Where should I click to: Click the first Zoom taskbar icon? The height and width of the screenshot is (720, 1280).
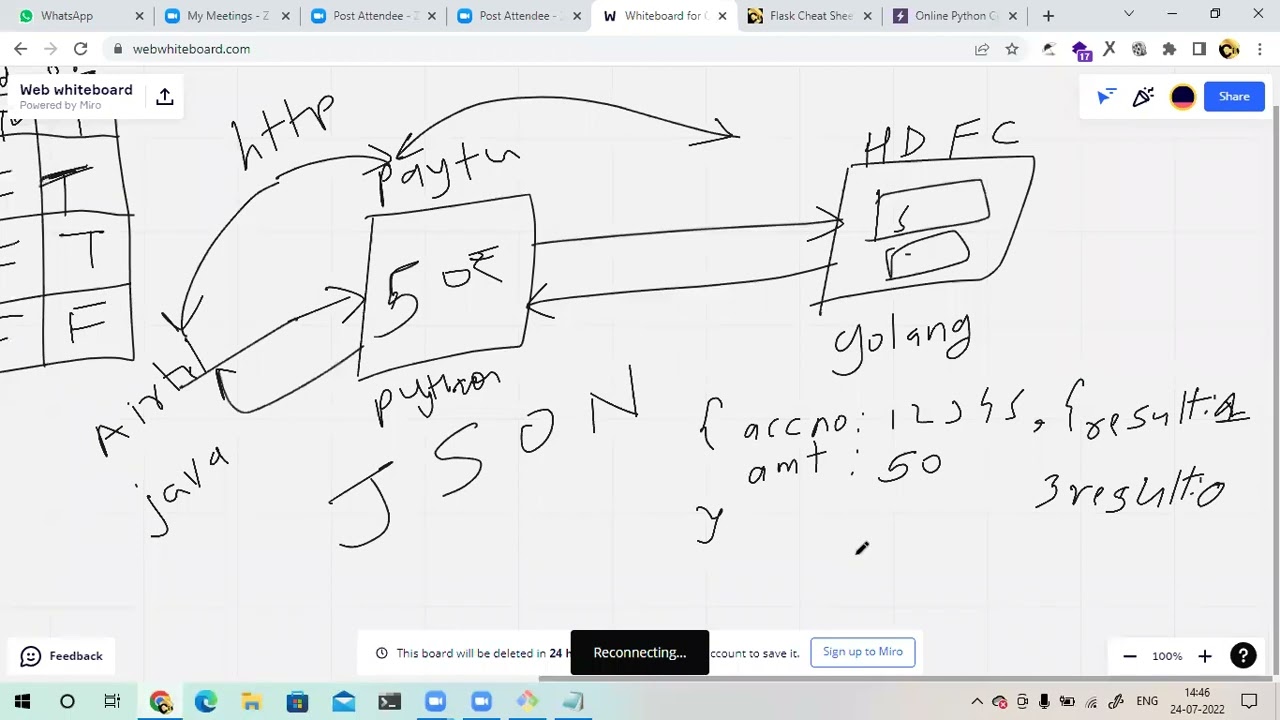click(435, 702)
